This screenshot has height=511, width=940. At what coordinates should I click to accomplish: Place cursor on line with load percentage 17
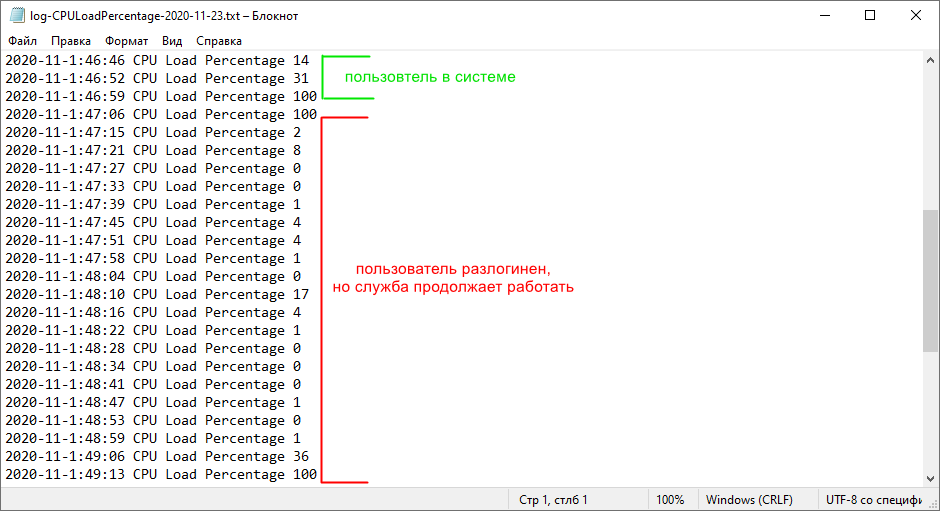point(150,295)
